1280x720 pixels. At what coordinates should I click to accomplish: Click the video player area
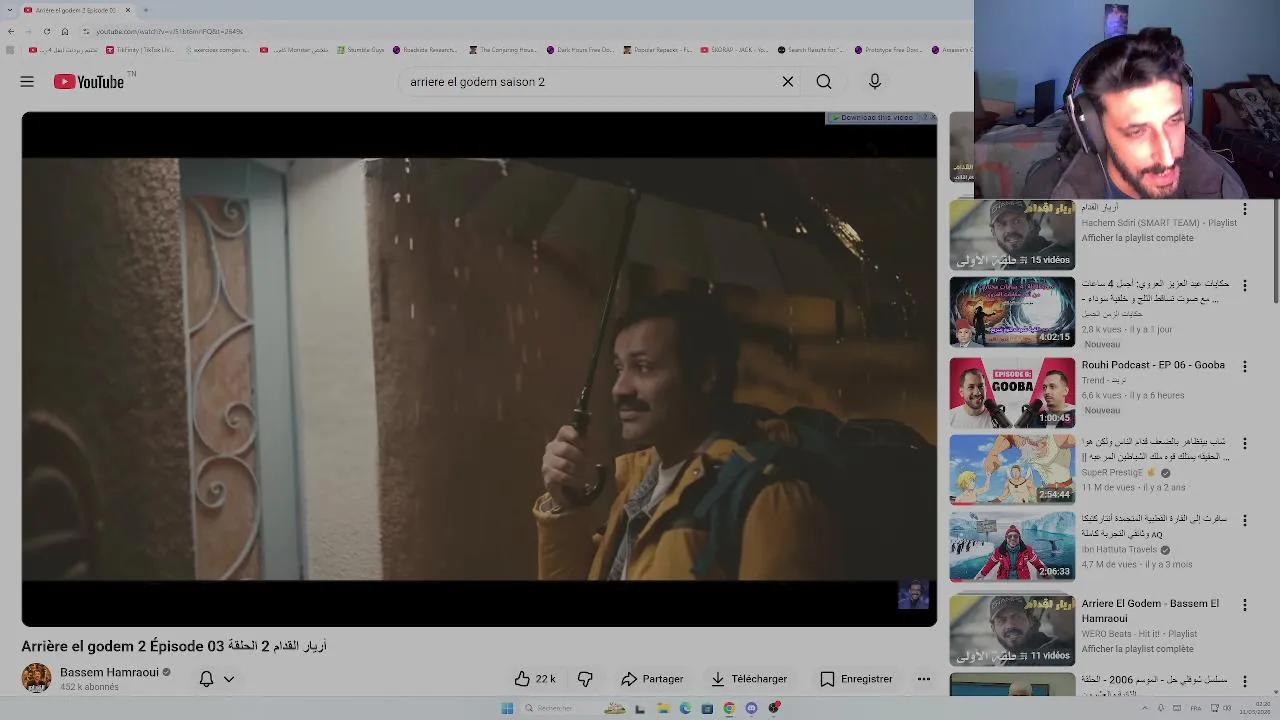(x=479, y=369)
